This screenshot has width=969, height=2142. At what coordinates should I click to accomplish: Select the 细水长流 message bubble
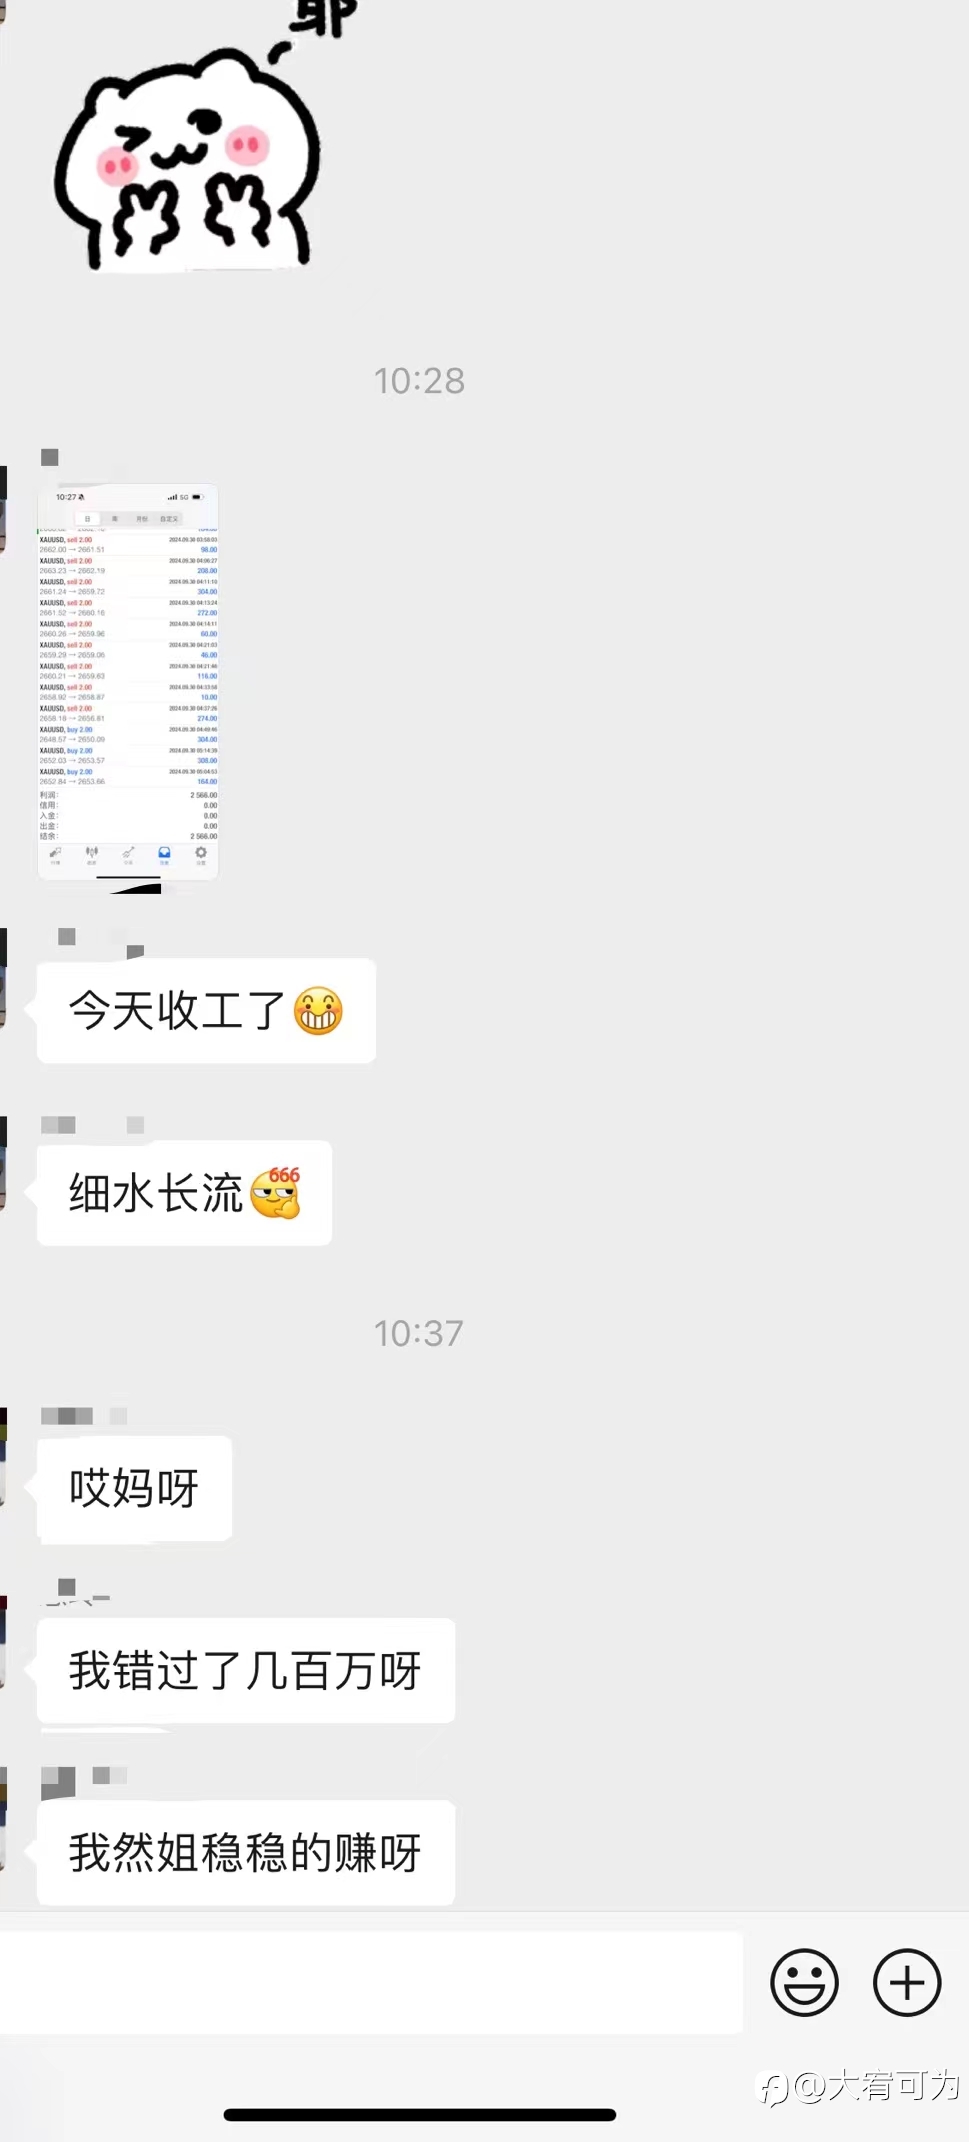click(x=184, y=1192)
